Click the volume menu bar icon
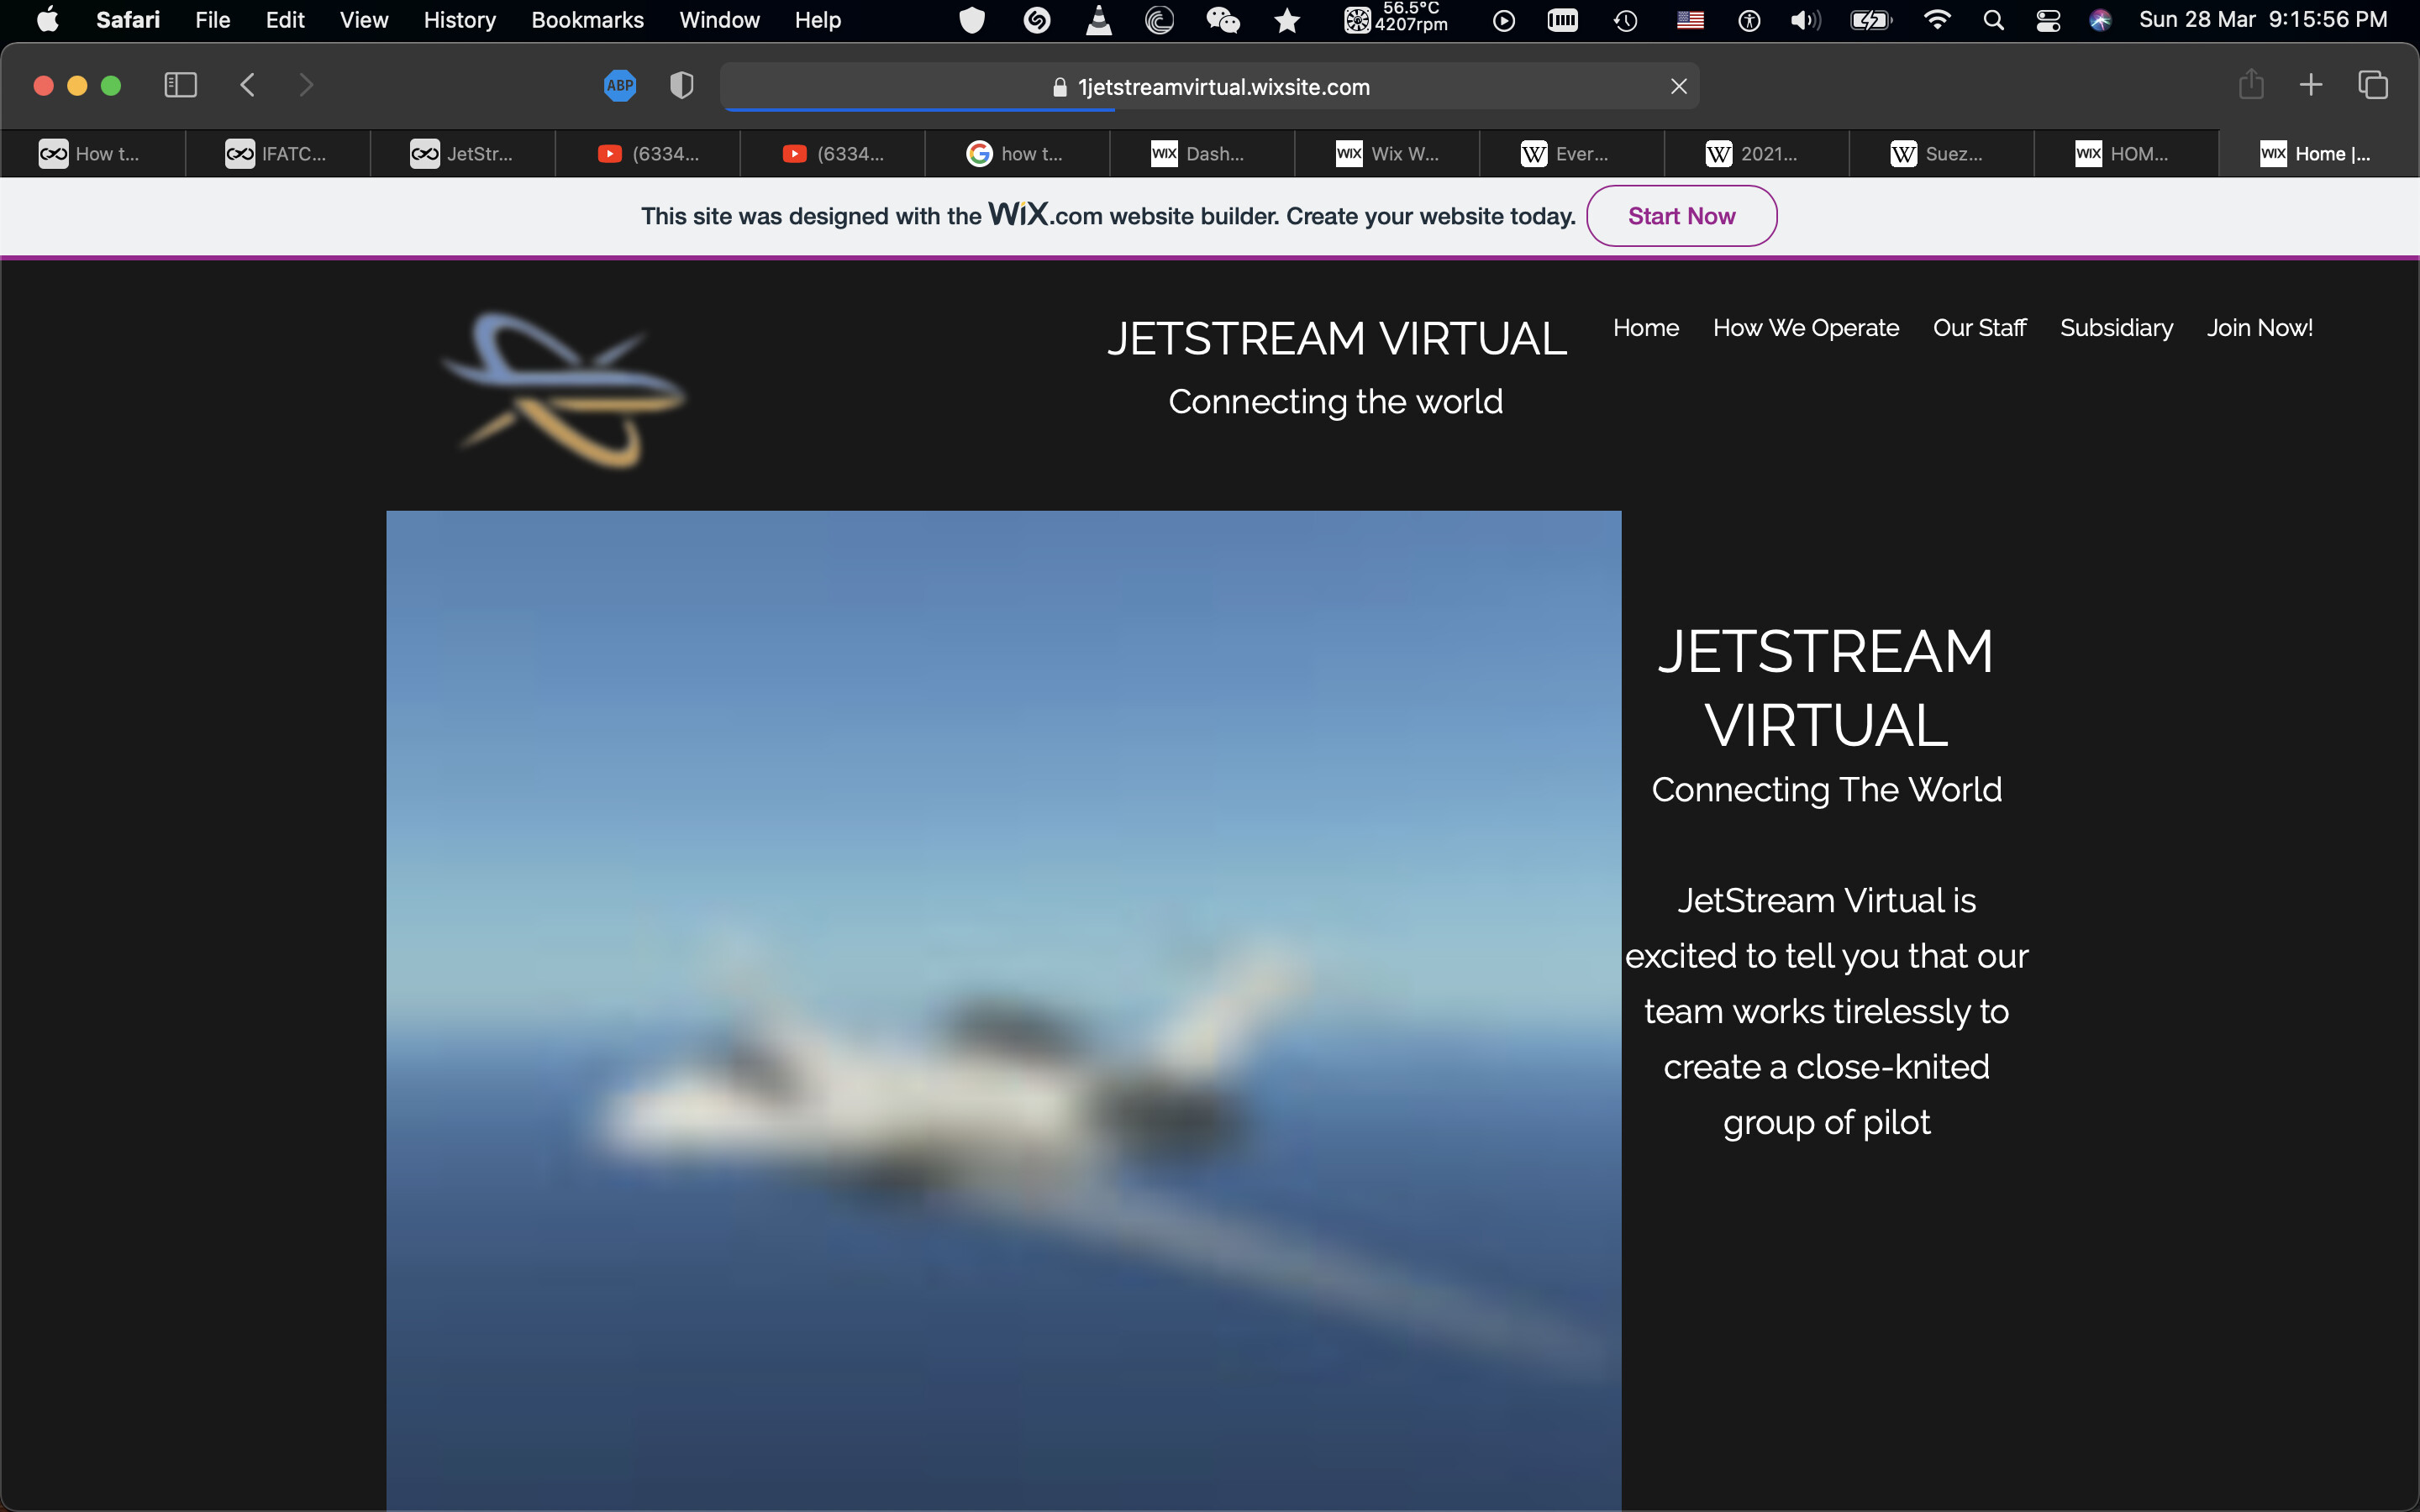 tap(1805, 20)
